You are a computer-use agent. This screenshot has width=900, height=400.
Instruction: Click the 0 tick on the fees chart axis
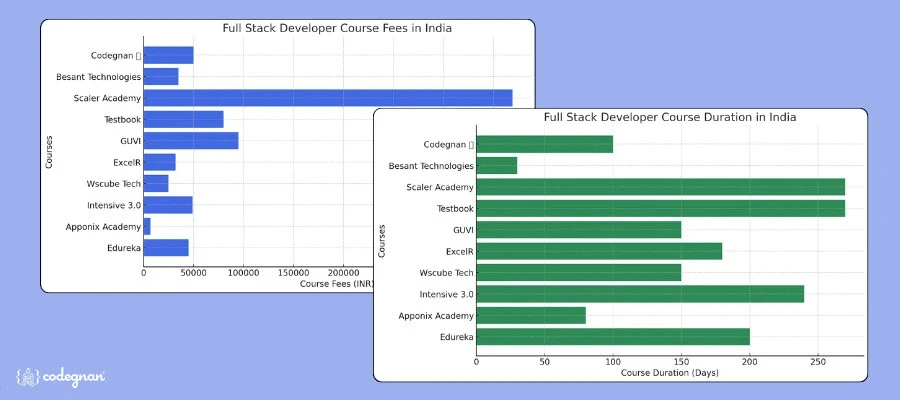click(143, 273)
